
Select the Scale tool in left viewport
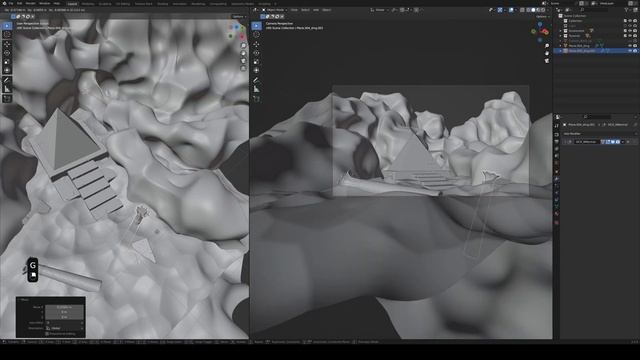[7, 62]
